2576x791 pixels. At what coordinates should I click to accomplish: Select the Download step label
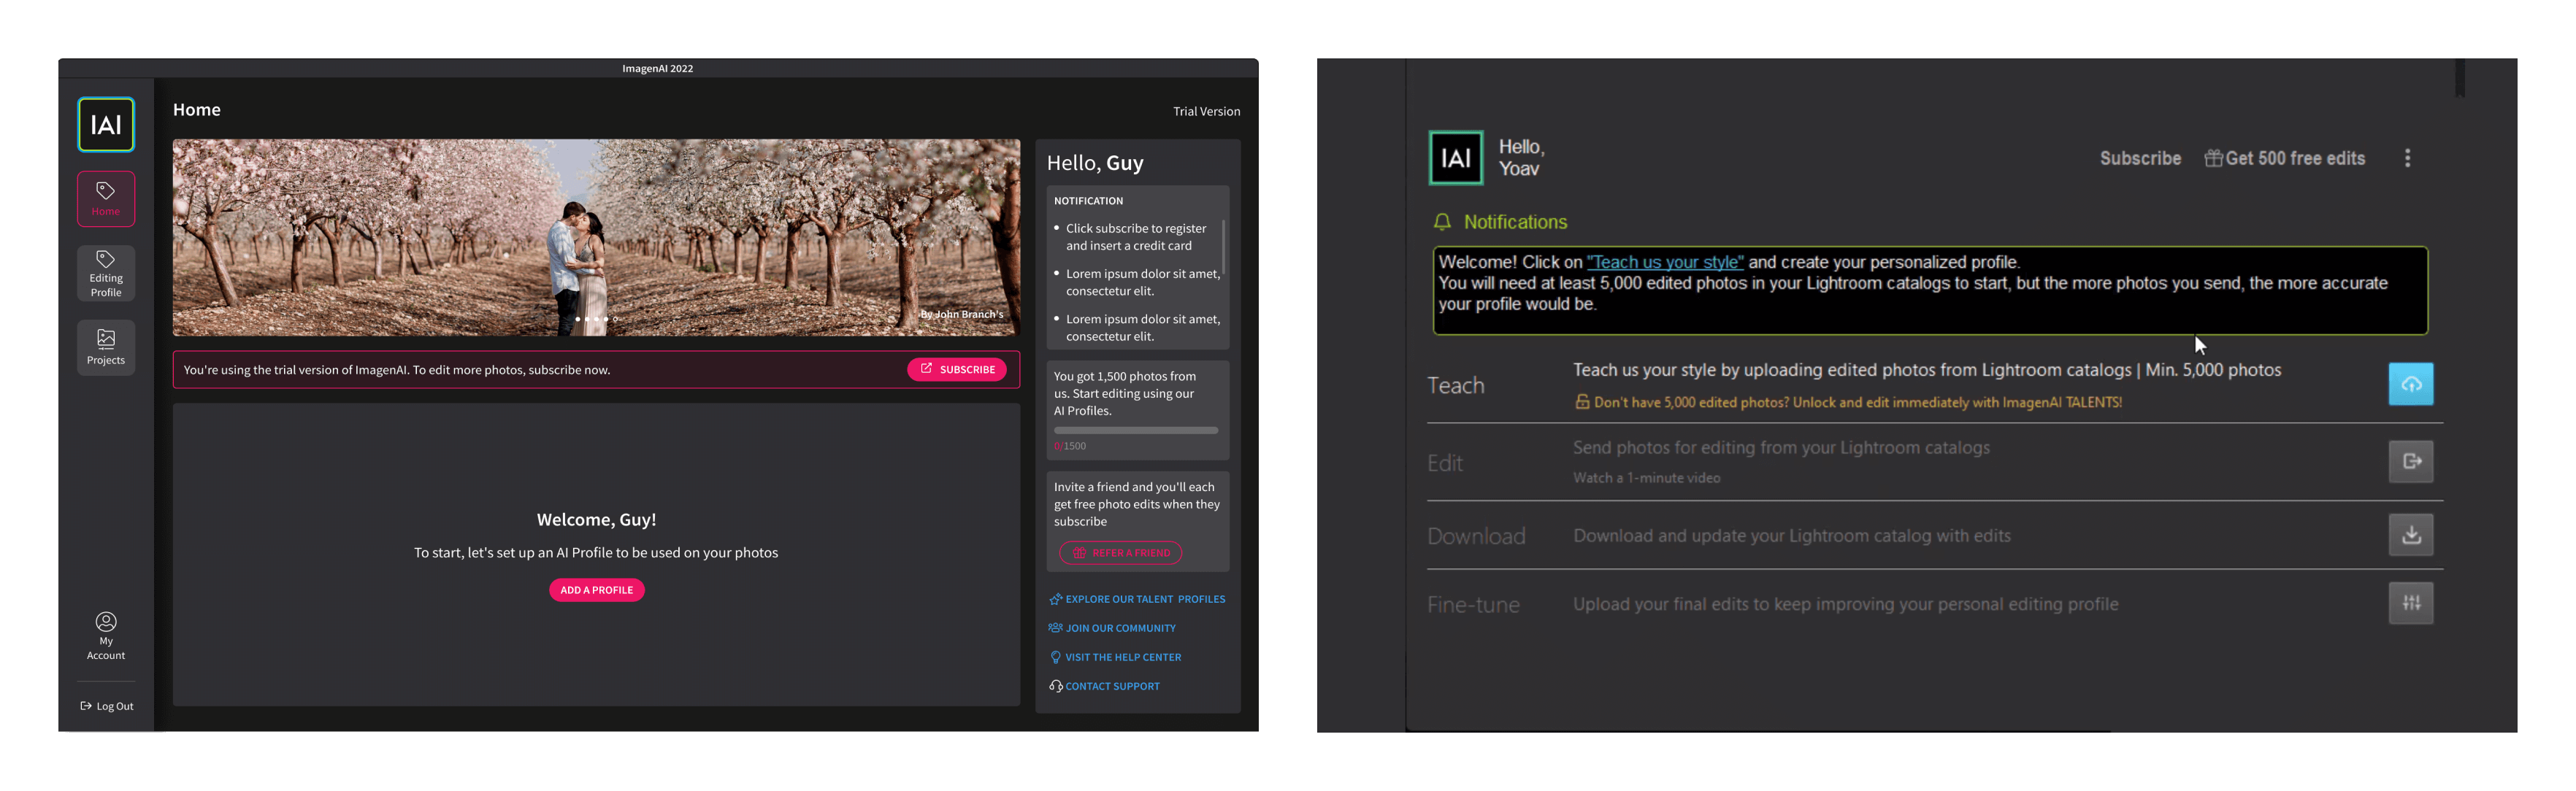coord(1476,537)
